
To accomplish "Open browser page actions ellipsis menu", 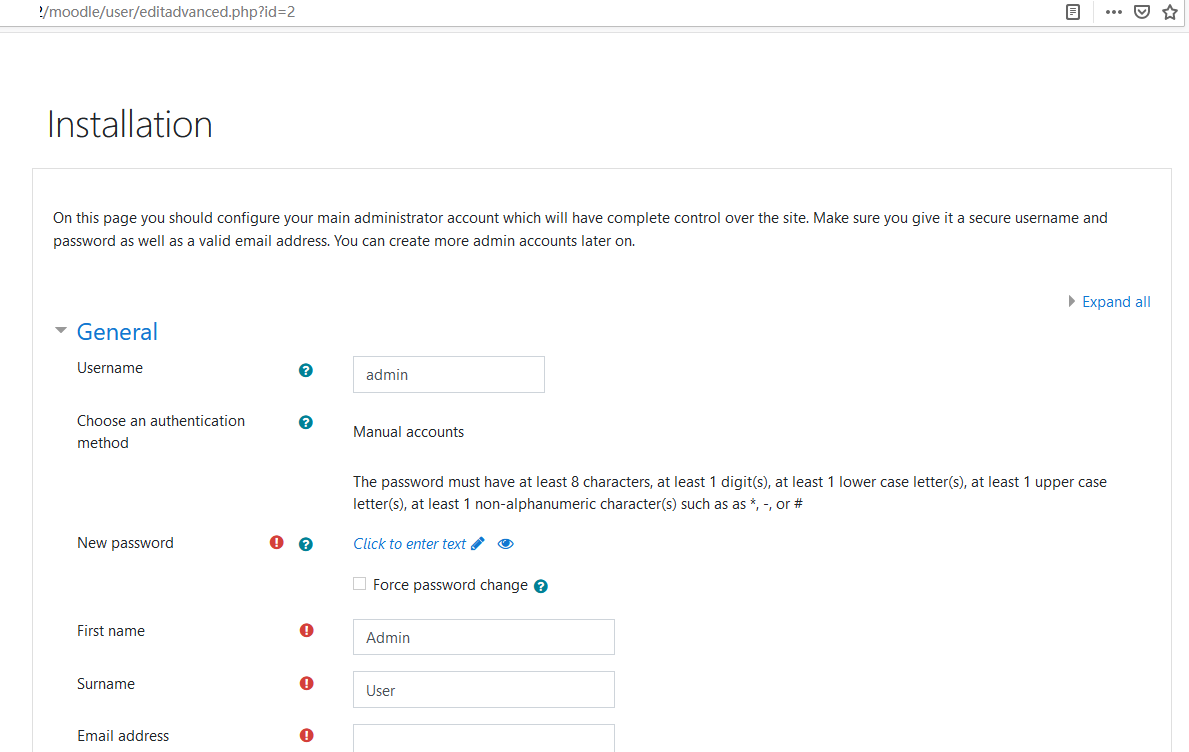I will tap(1113, 12).
